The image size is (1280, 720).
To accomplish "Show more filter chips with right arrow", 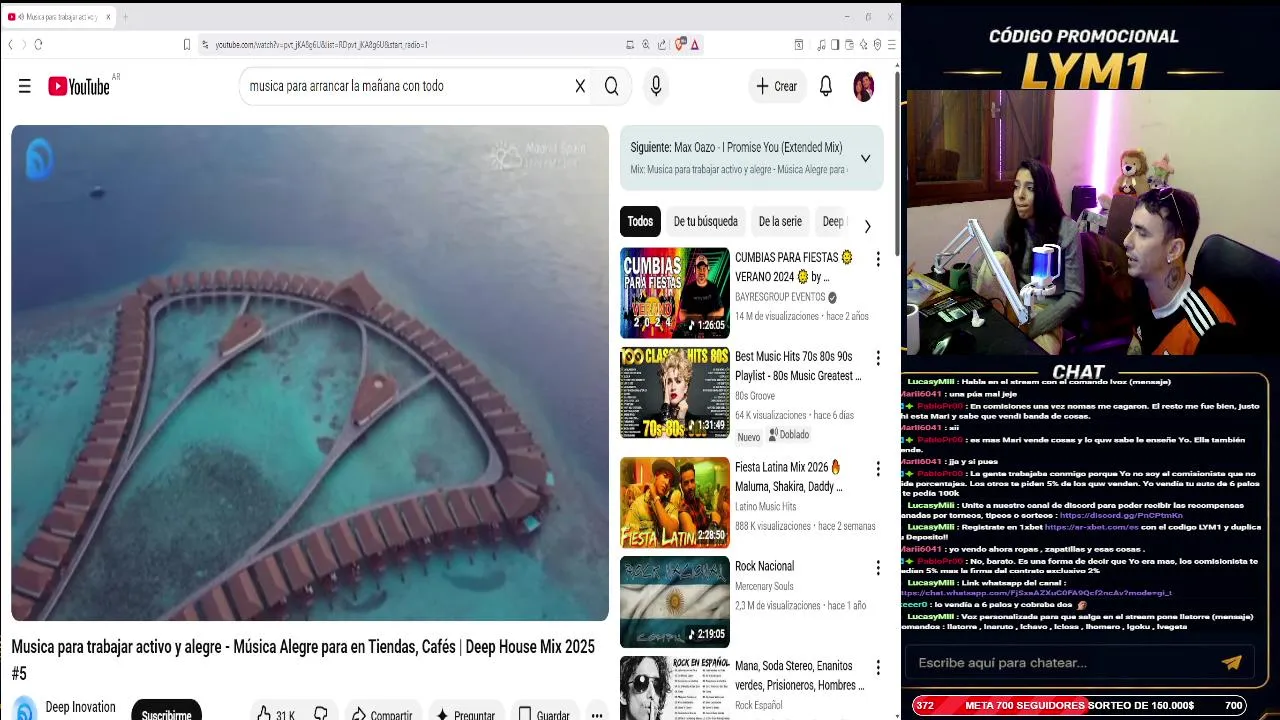I will (867, 226).
